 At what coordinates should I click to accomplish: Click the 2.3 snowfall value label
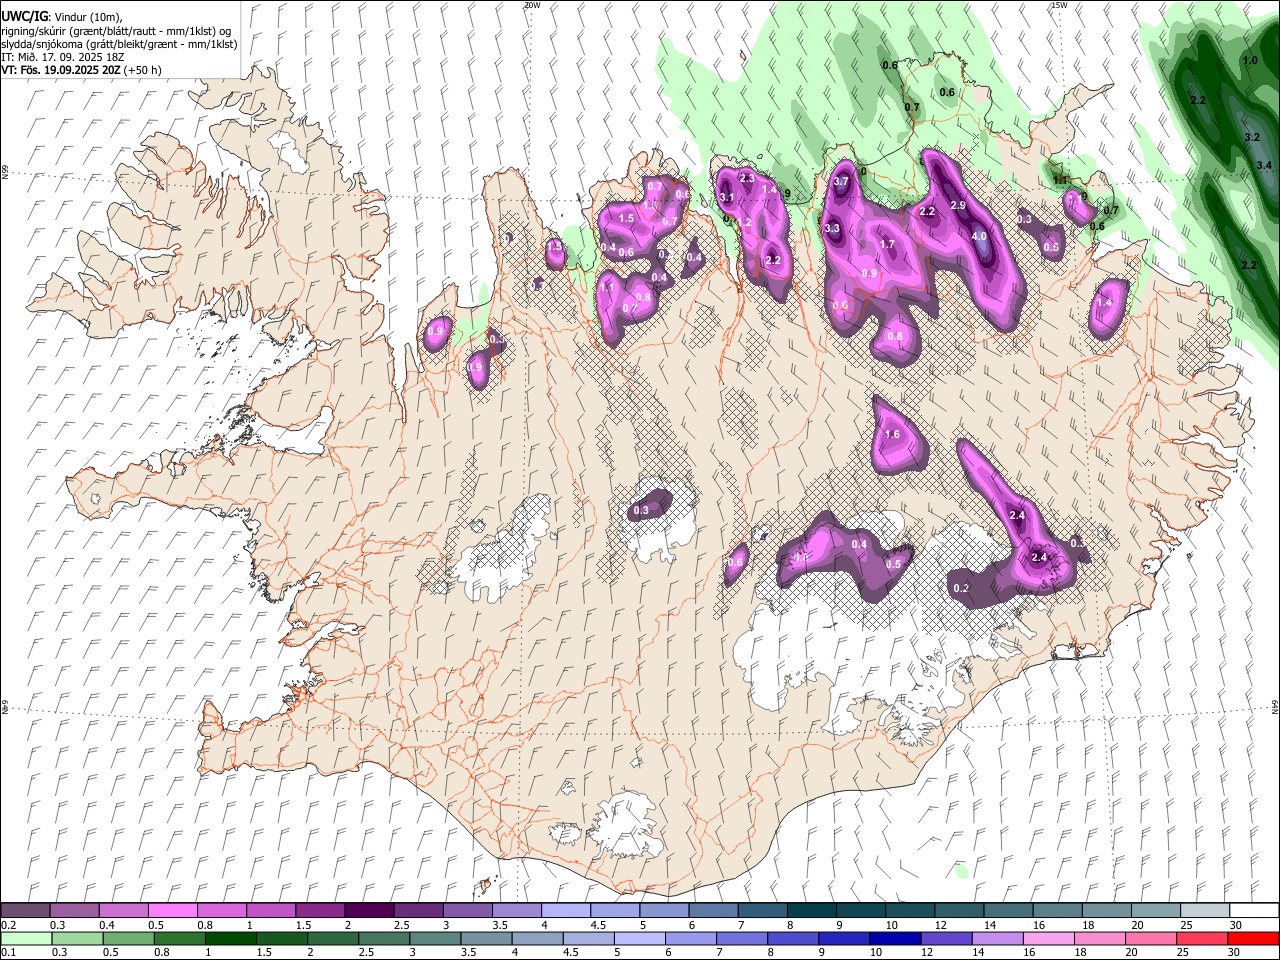747,178
